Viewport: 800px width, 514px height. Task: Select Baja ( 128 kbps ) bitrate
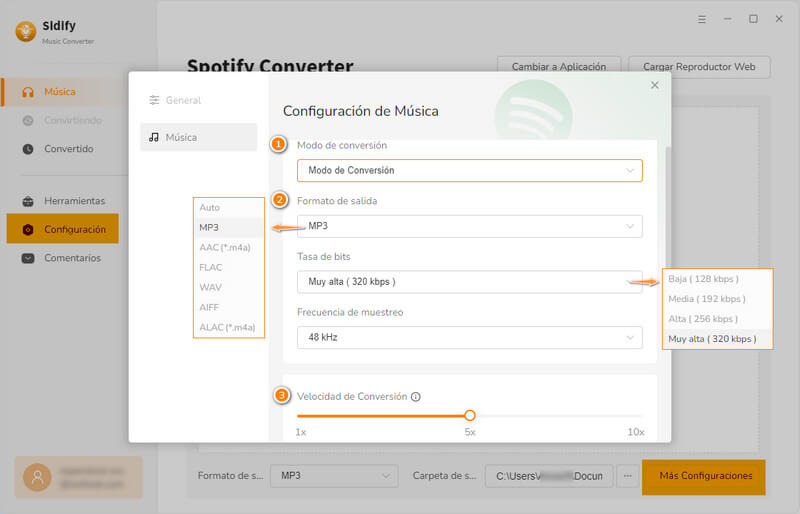[x=717, y=279]
